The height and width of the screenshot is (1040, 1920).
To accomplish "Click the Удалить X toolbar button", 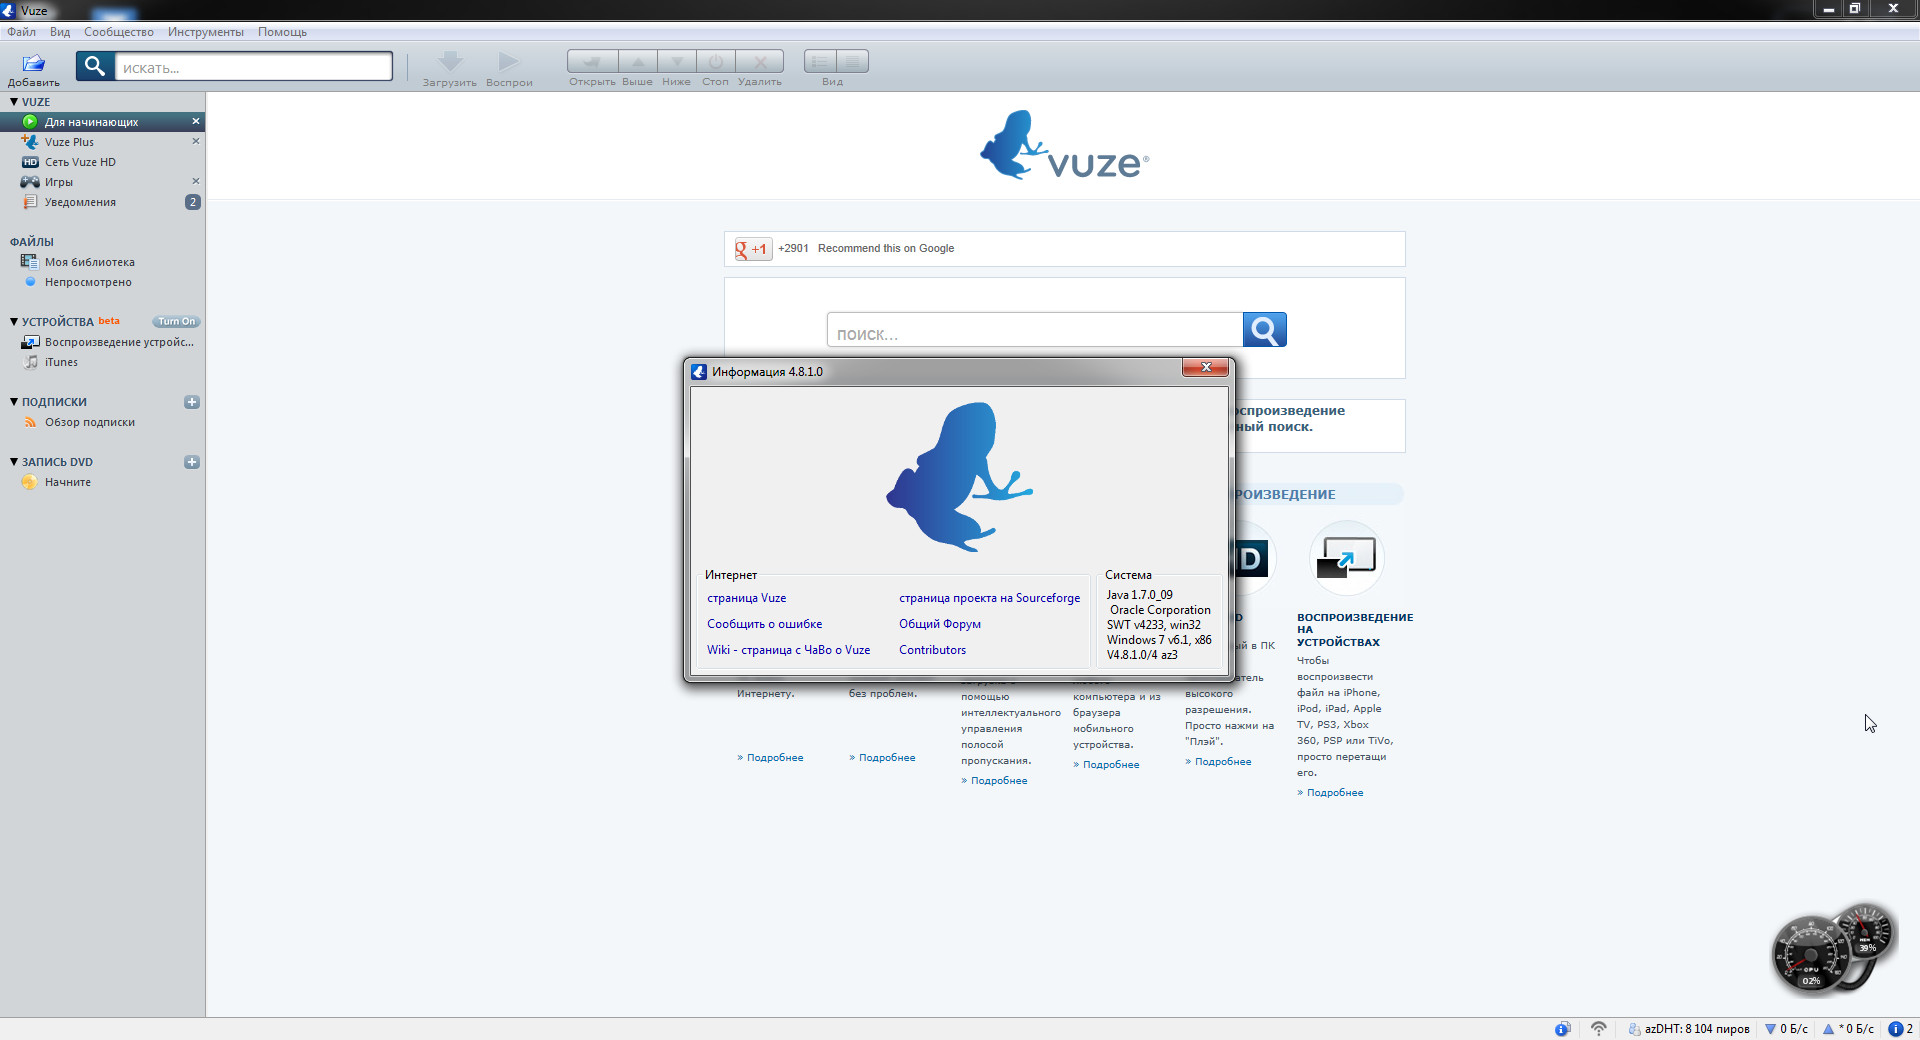I will [x=760, y=61].
